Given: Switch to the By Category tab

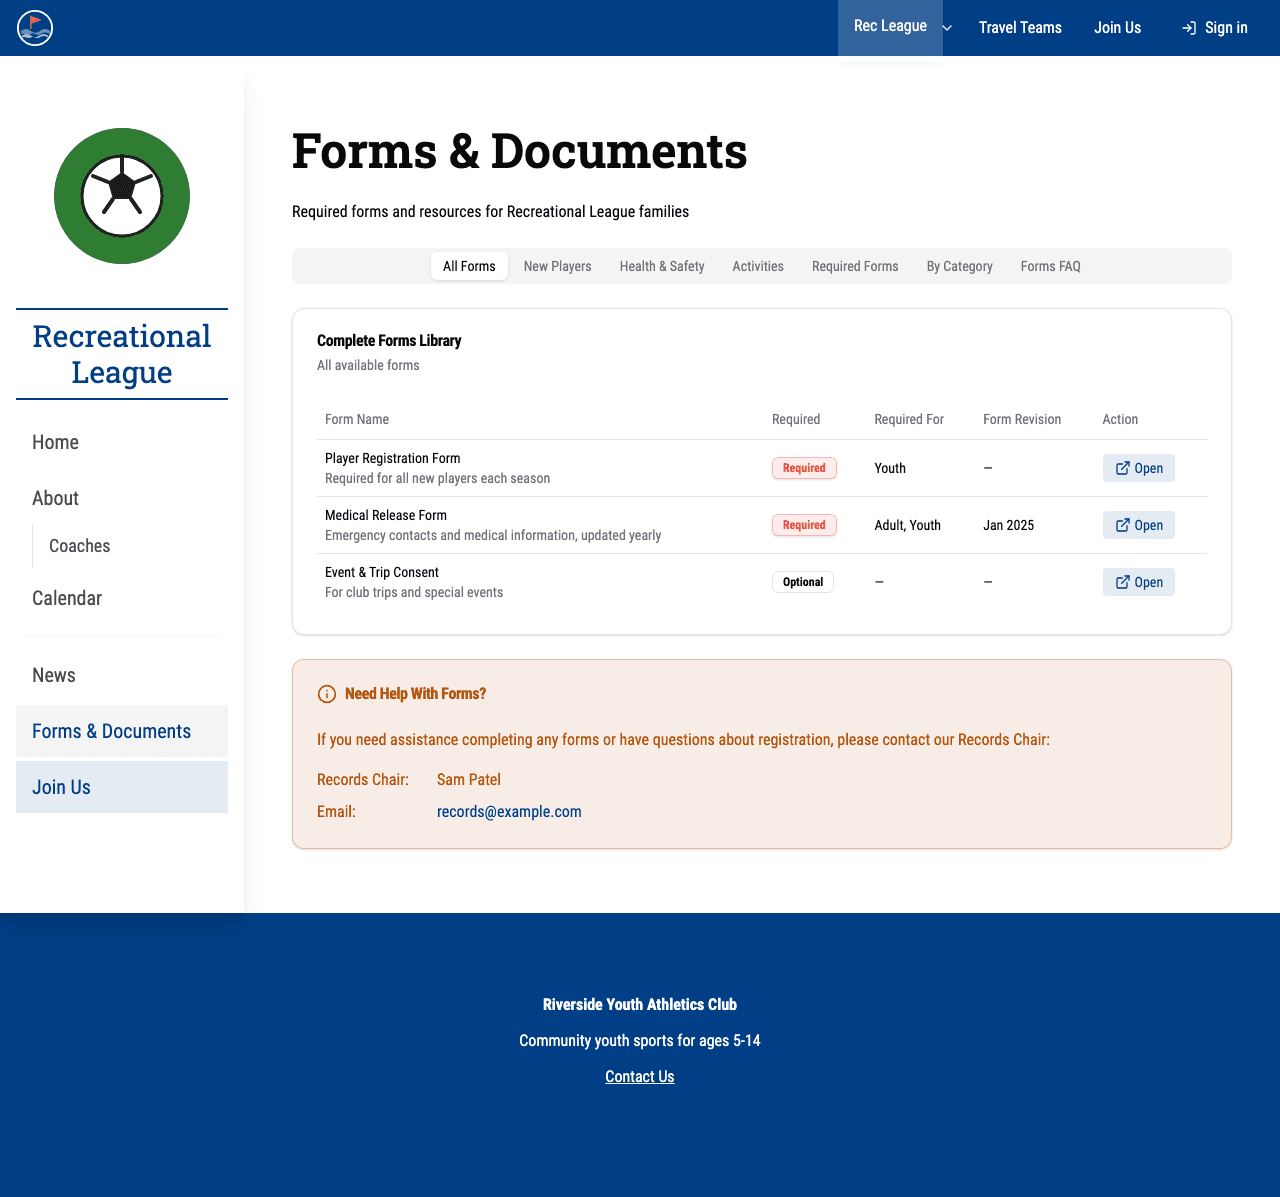Looking at the screenshot, I should click(x=959, y=266).
